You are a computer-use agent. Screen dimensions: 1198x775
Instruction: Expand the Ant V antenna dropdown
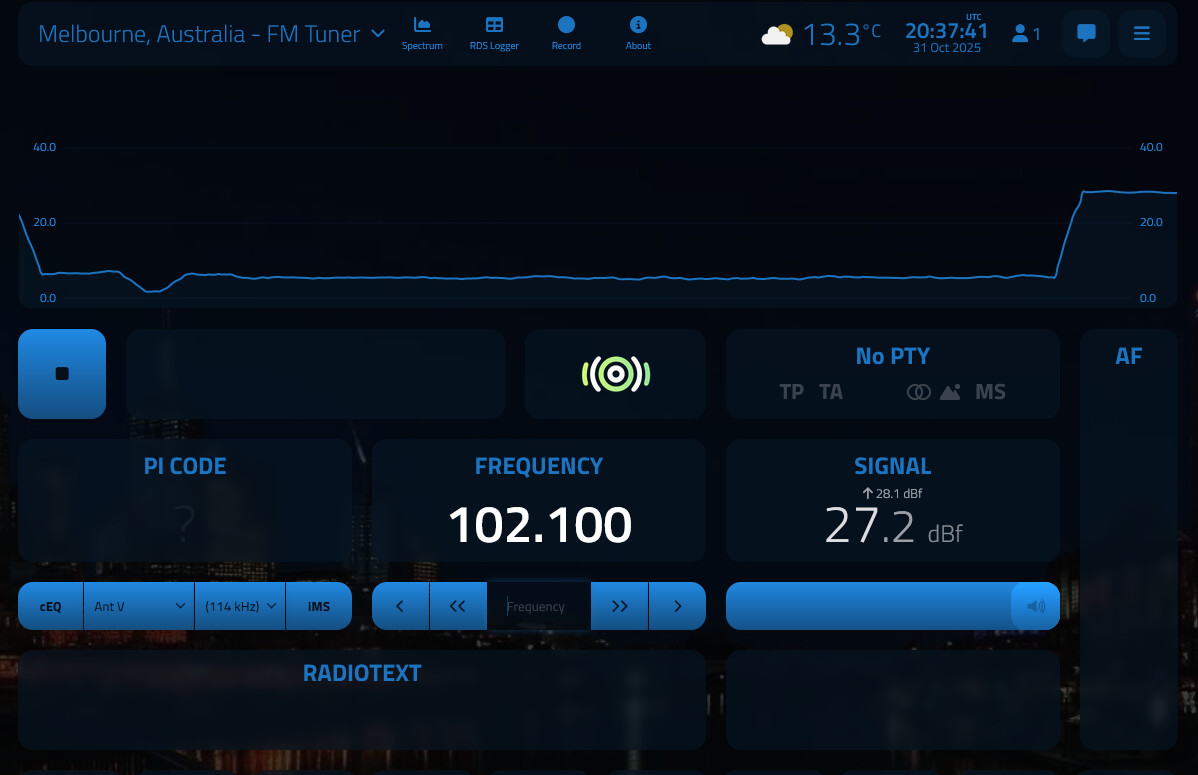pyautogui.click(x=140, y=606)
